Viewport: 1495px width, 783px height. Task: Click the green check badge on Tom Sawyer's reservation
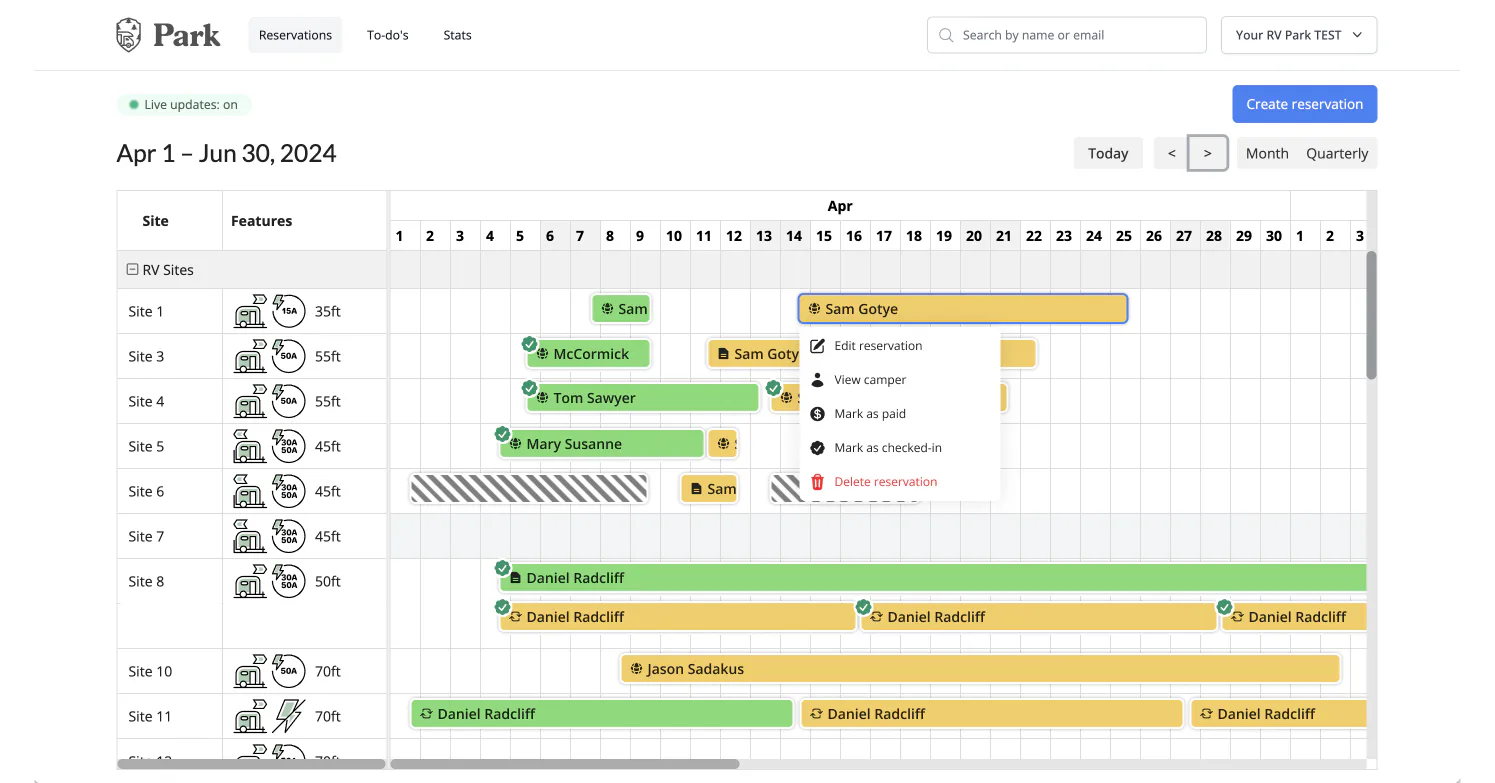[530, 389]
